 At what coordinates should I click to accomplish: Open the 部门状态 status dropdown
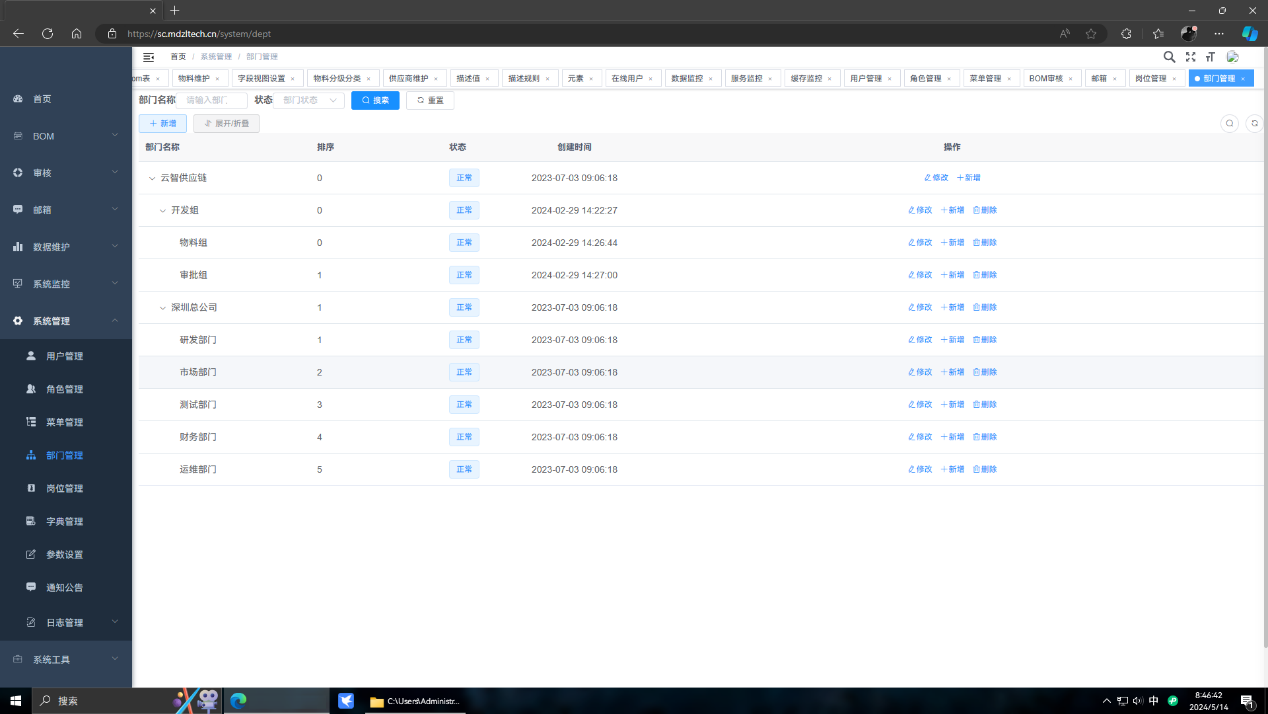[309, 100]
